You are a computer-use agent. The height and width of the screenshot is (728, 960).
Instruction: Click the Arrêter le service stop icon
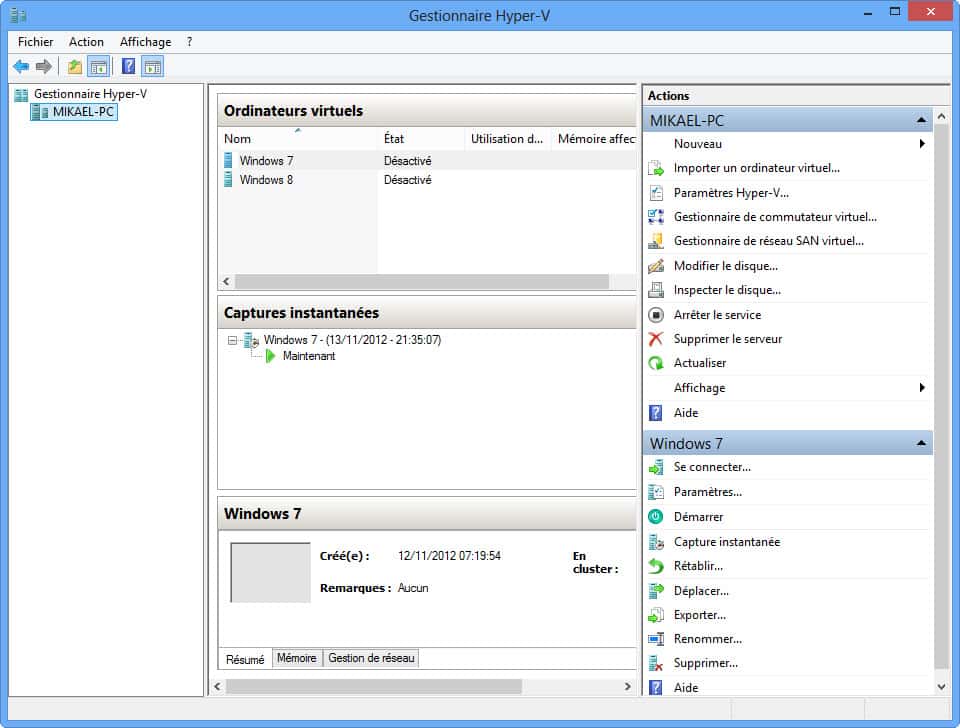pyautogui.click(x=656, y=315)
